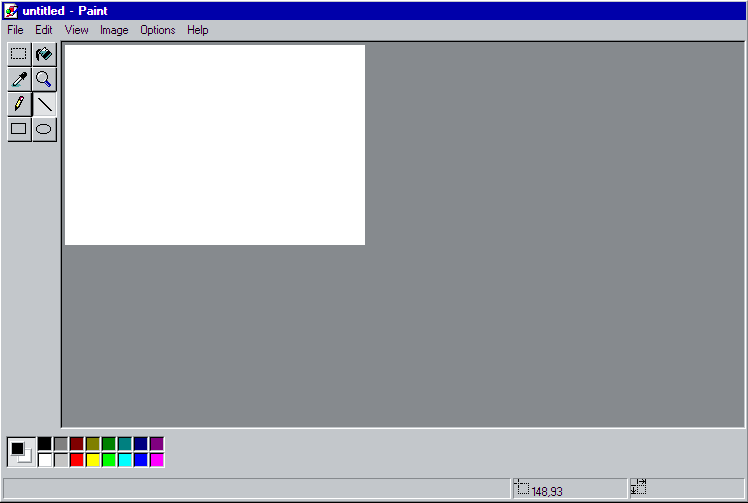
Task: Pick the dark green color swatch
Action: (109, 444)
